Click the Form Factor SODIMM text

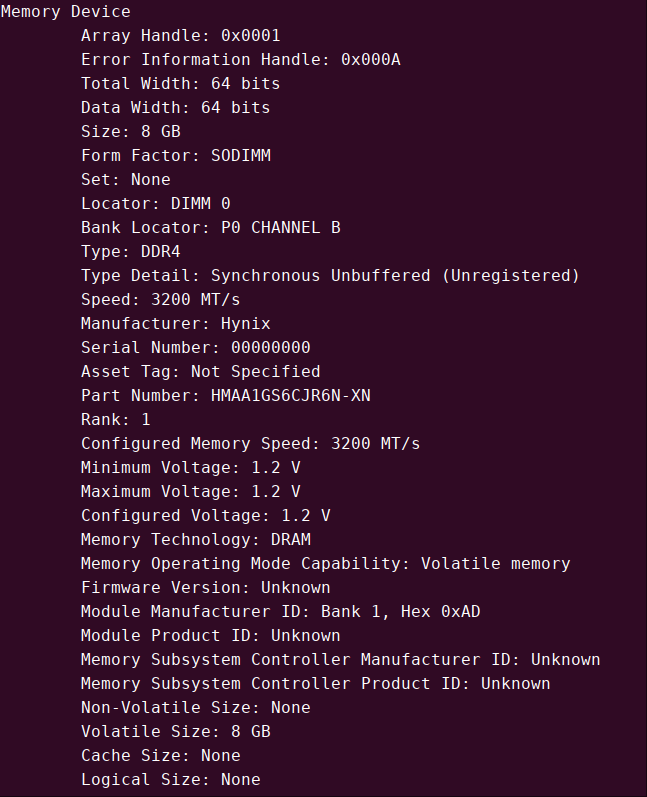(x=176, y=156)
